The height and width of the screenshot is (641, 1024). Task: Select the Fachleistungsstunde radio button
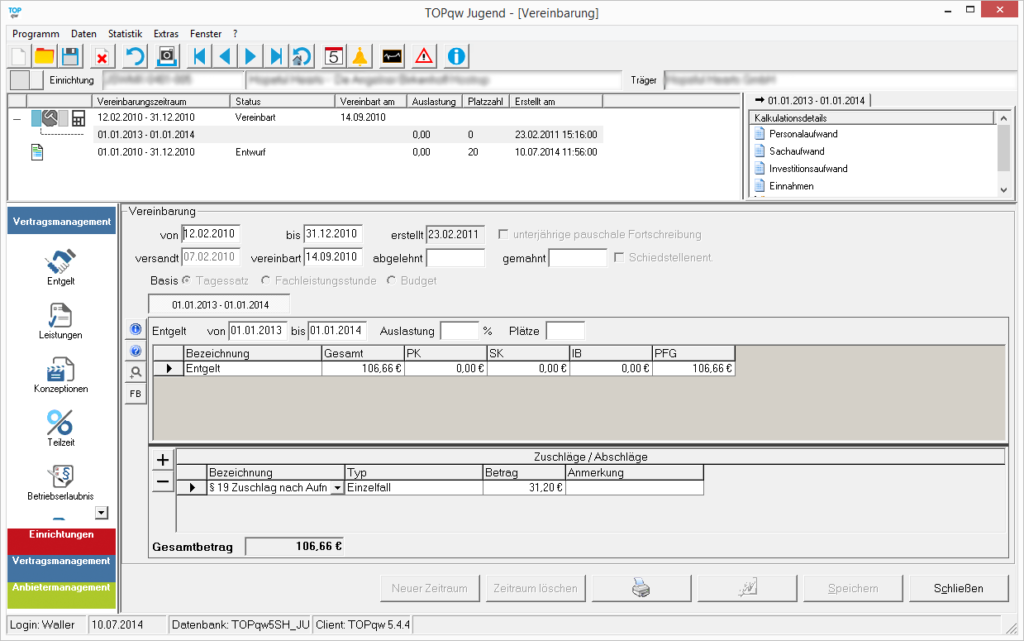(x=266, y=281)
